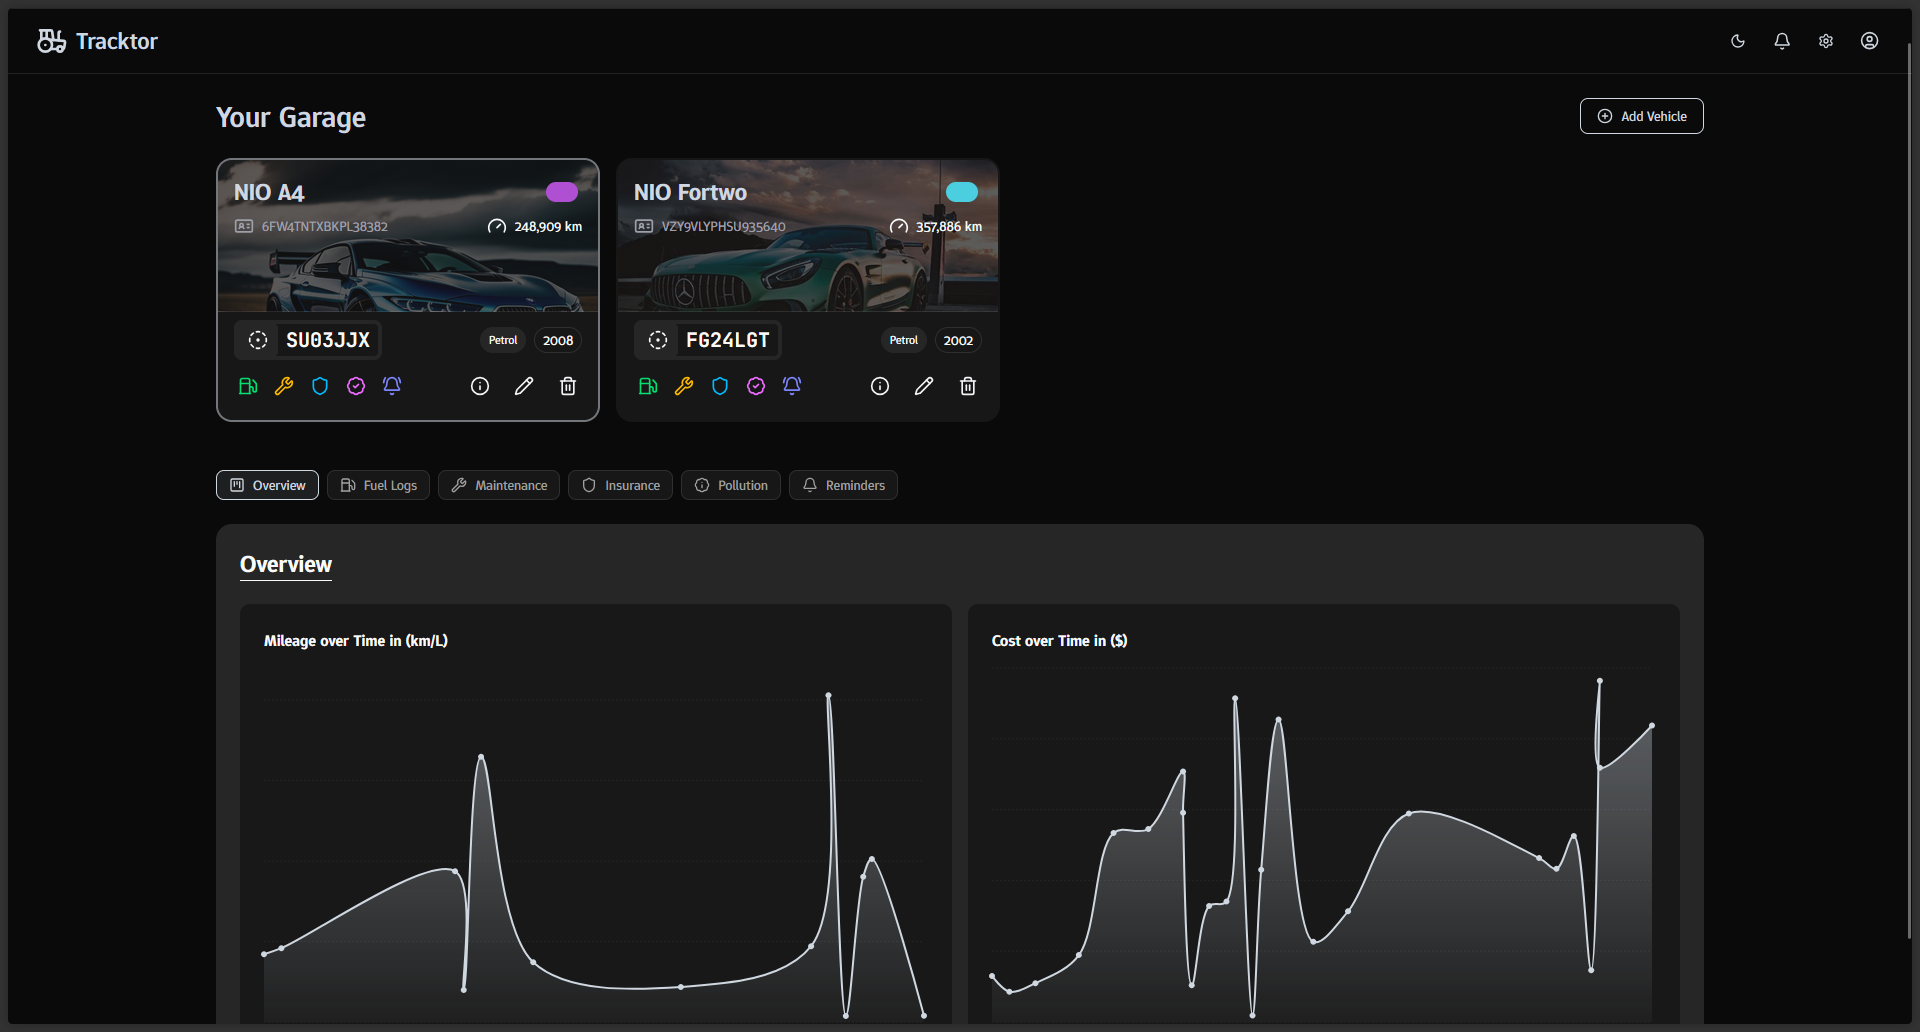Click the page vertical scrollbar
1920x1032 pixels.
[1908, 490]
